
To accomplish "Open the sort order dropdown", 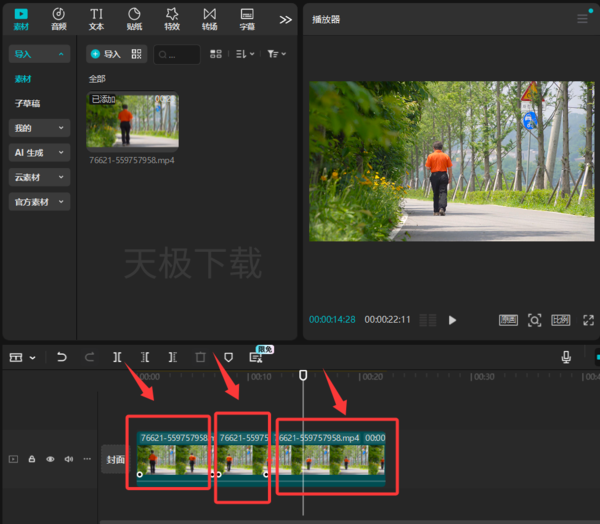I will pyautogui.click(x=245, y=54).
